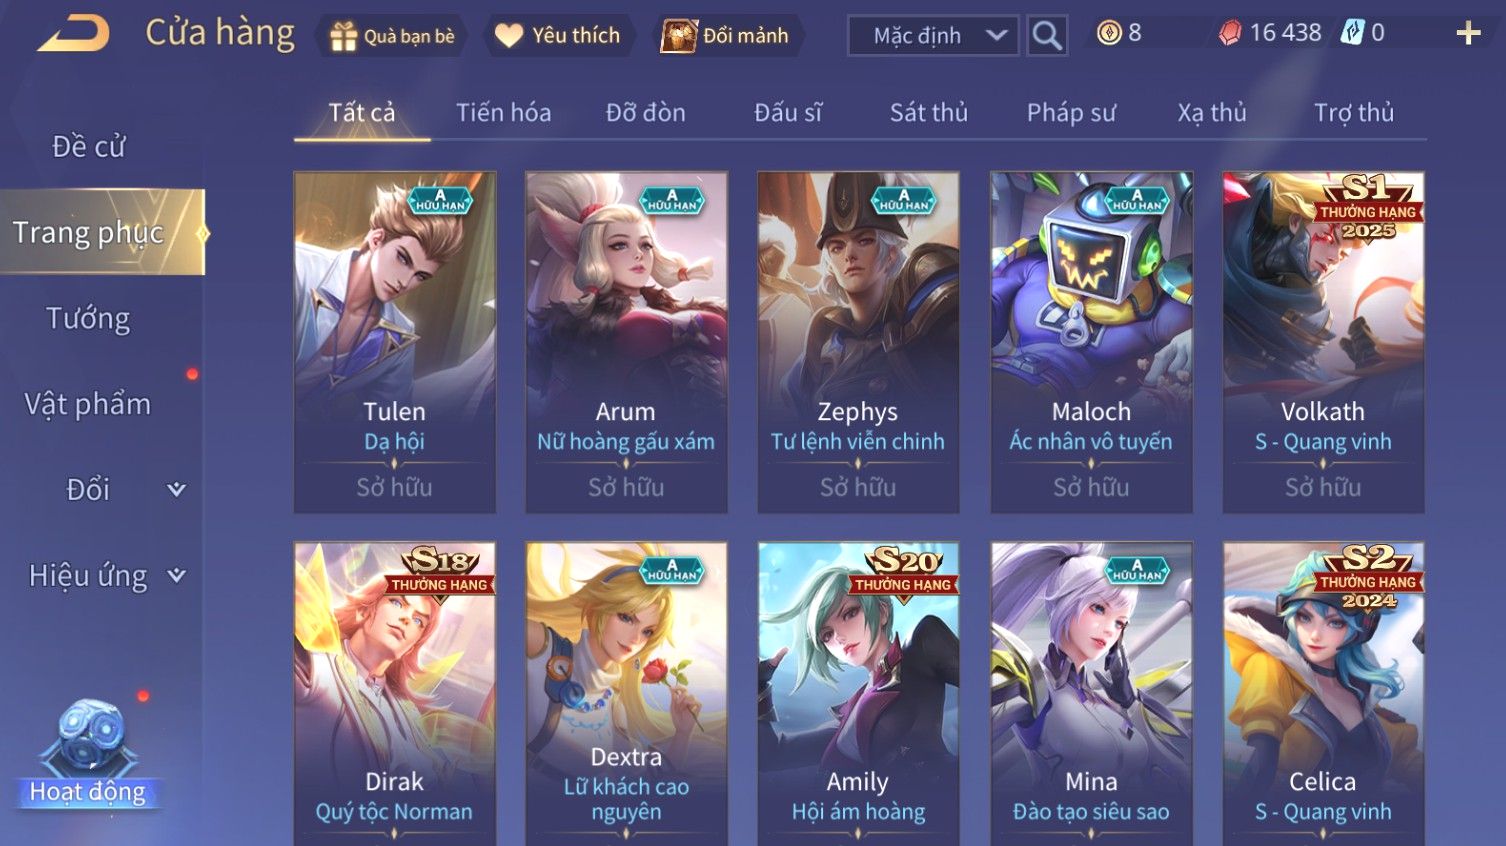Open Quà bạn bè gift icon
The height and width of the screenshot is (846, 1506).
[343, 37]
